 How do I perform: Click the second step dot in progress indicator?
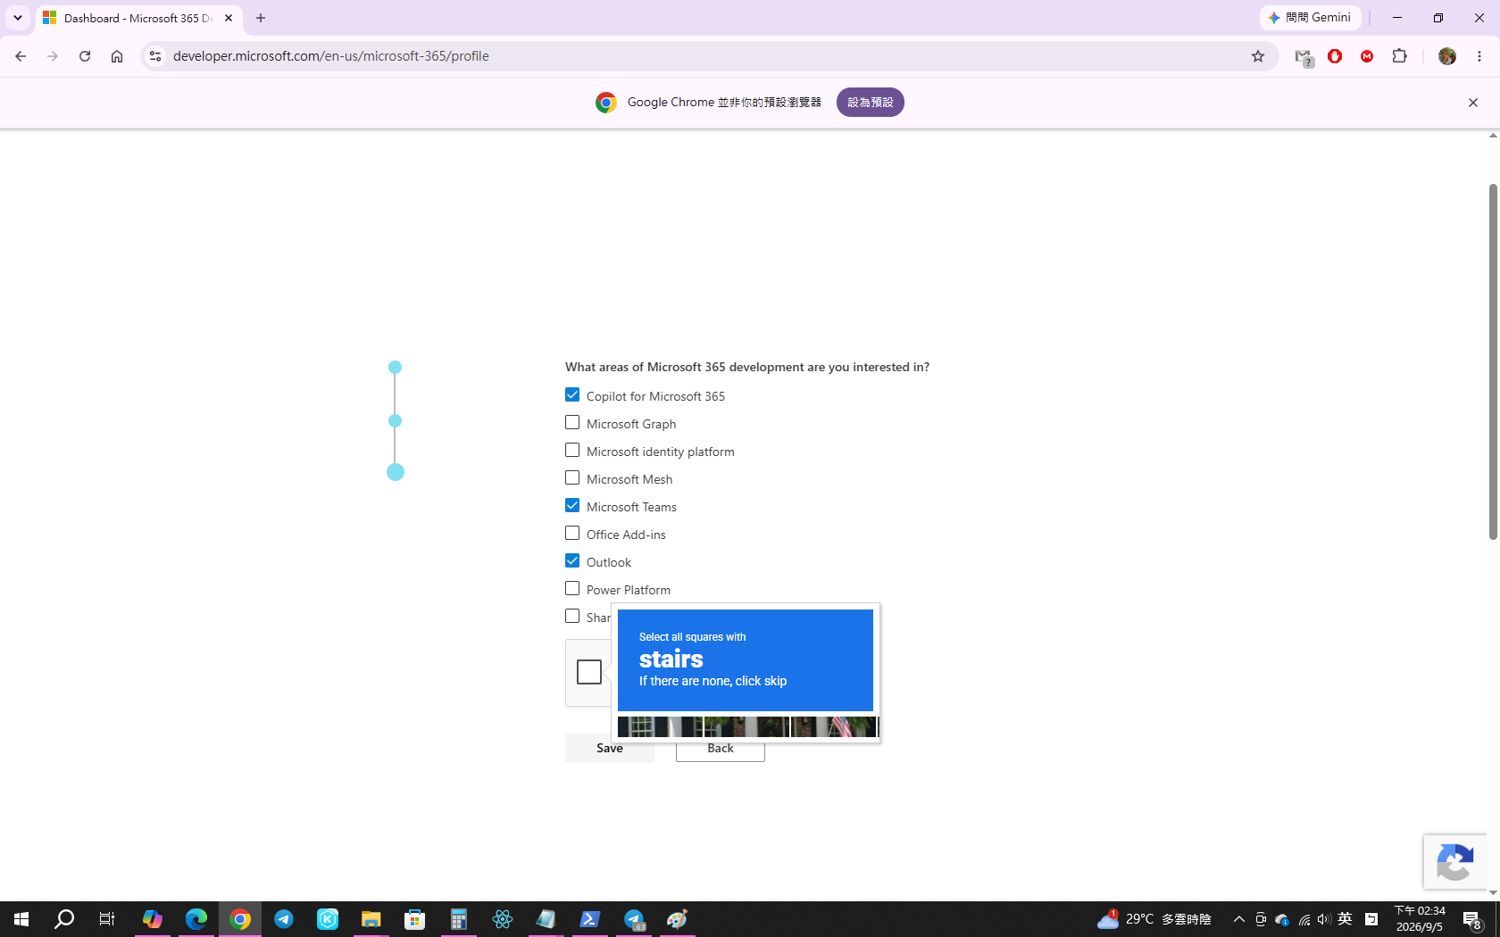[395, 421]
